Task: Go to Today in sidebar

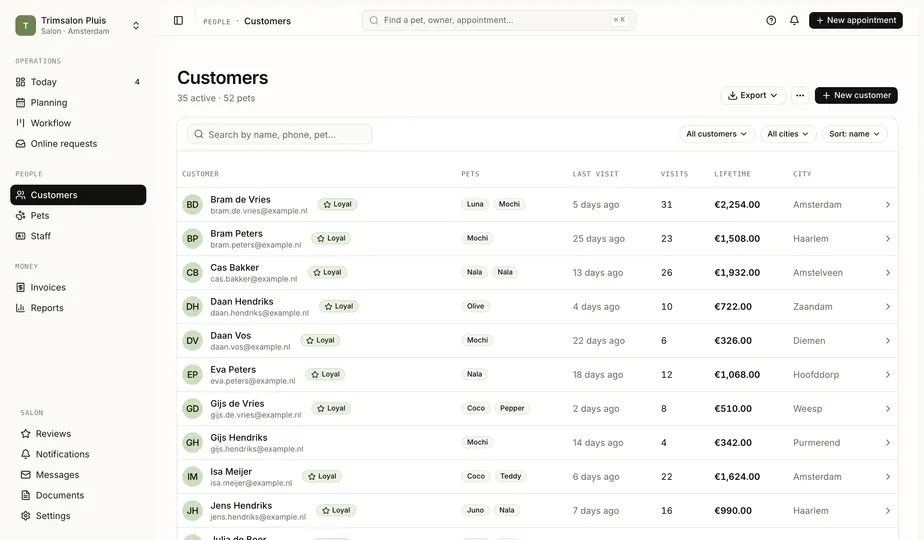Action: click(x=78, y=82)
